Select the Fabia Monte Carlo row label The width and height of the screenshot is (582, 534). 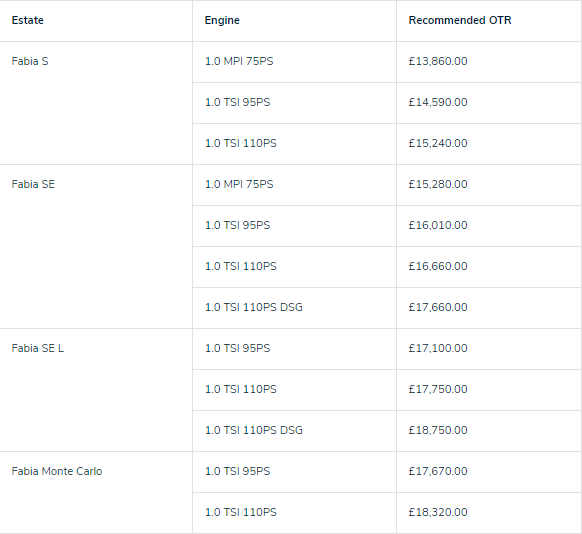pyautogui.click(x=57, y=471)
